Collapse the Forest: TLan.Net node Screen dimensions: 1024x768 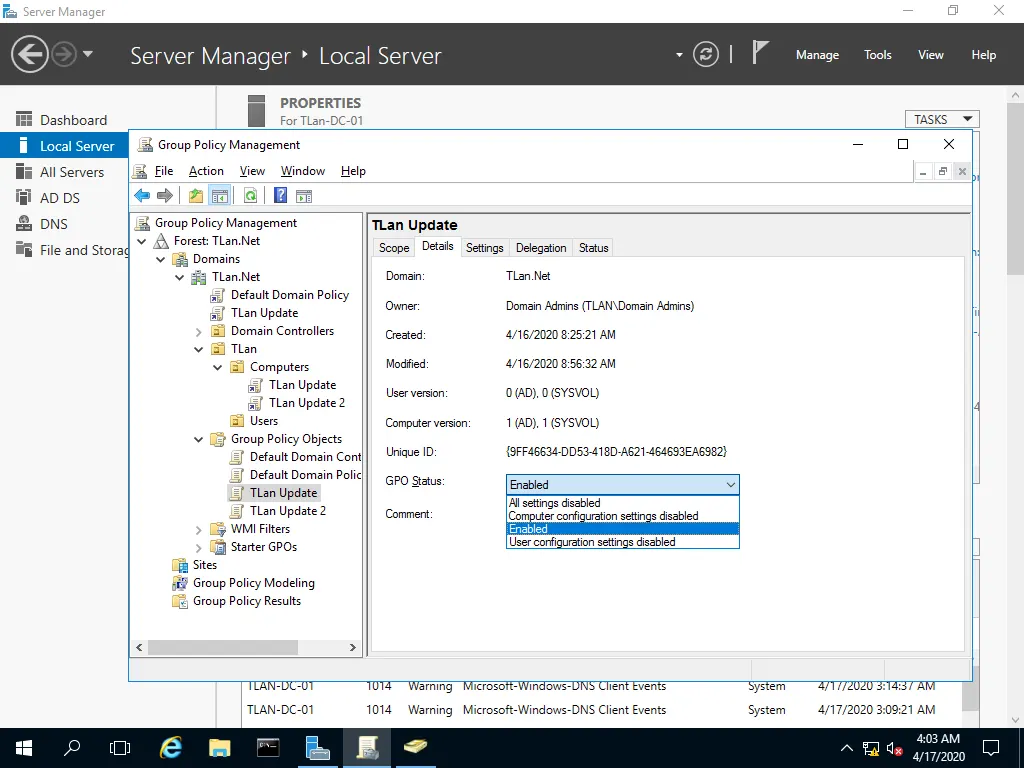(x=142, y=241)
